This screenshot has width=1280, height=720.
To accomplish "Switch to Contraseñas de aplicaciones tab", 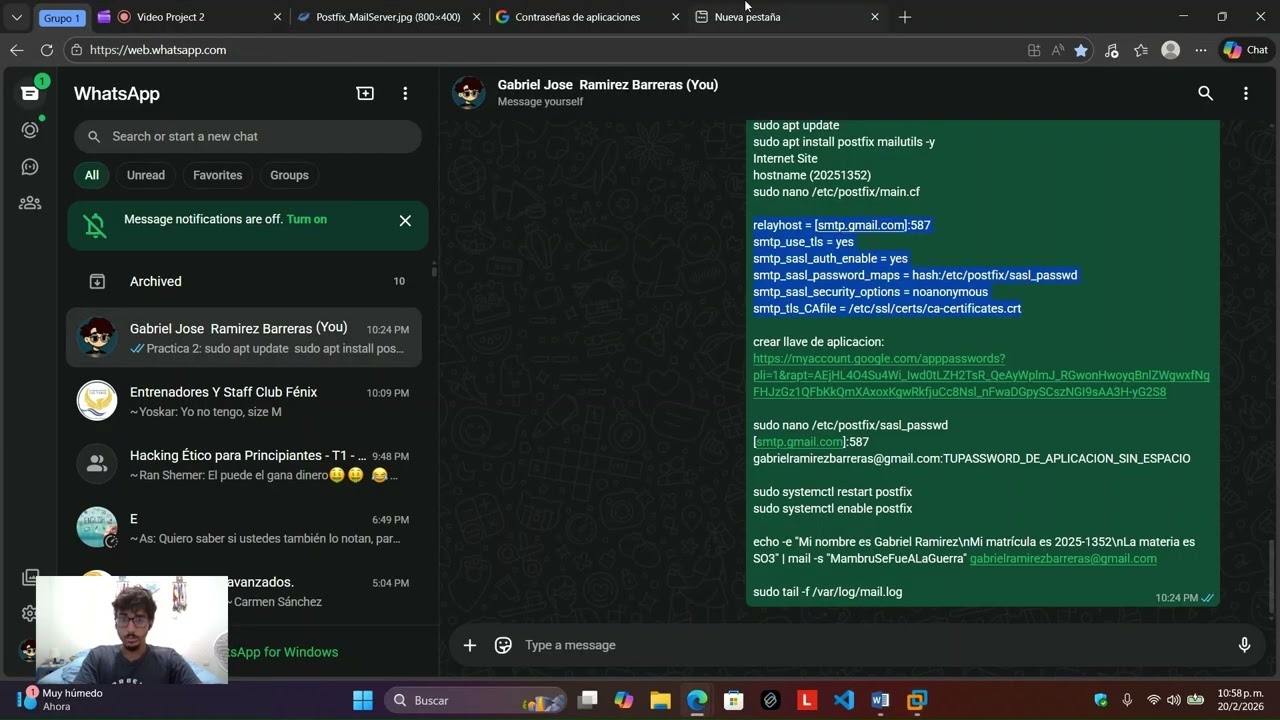I will [x=588, y=17].
